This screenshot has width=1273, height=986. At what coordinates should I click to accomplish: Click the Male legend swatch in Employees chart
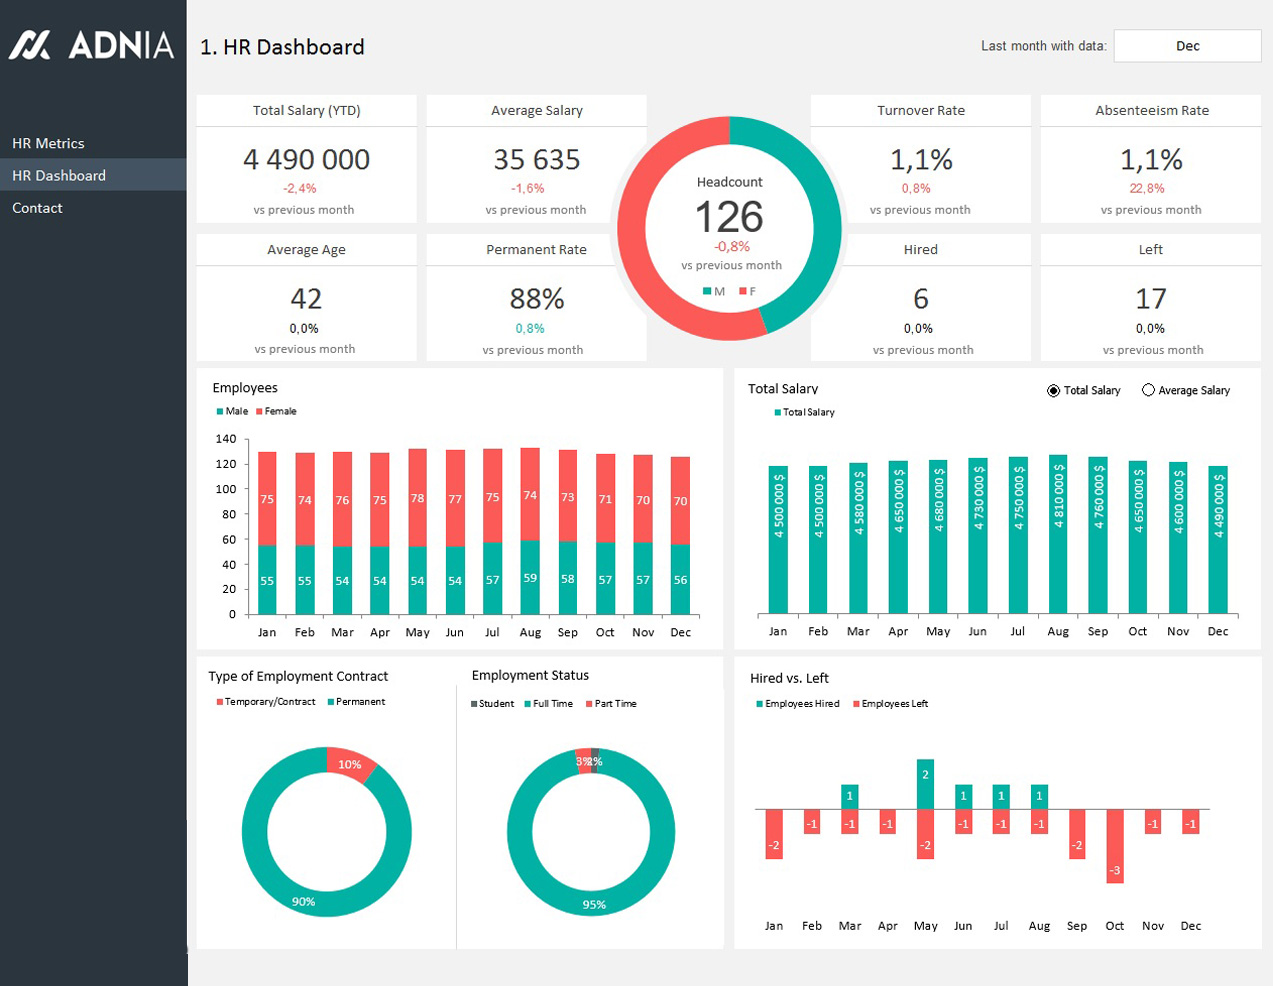[220, 412]
